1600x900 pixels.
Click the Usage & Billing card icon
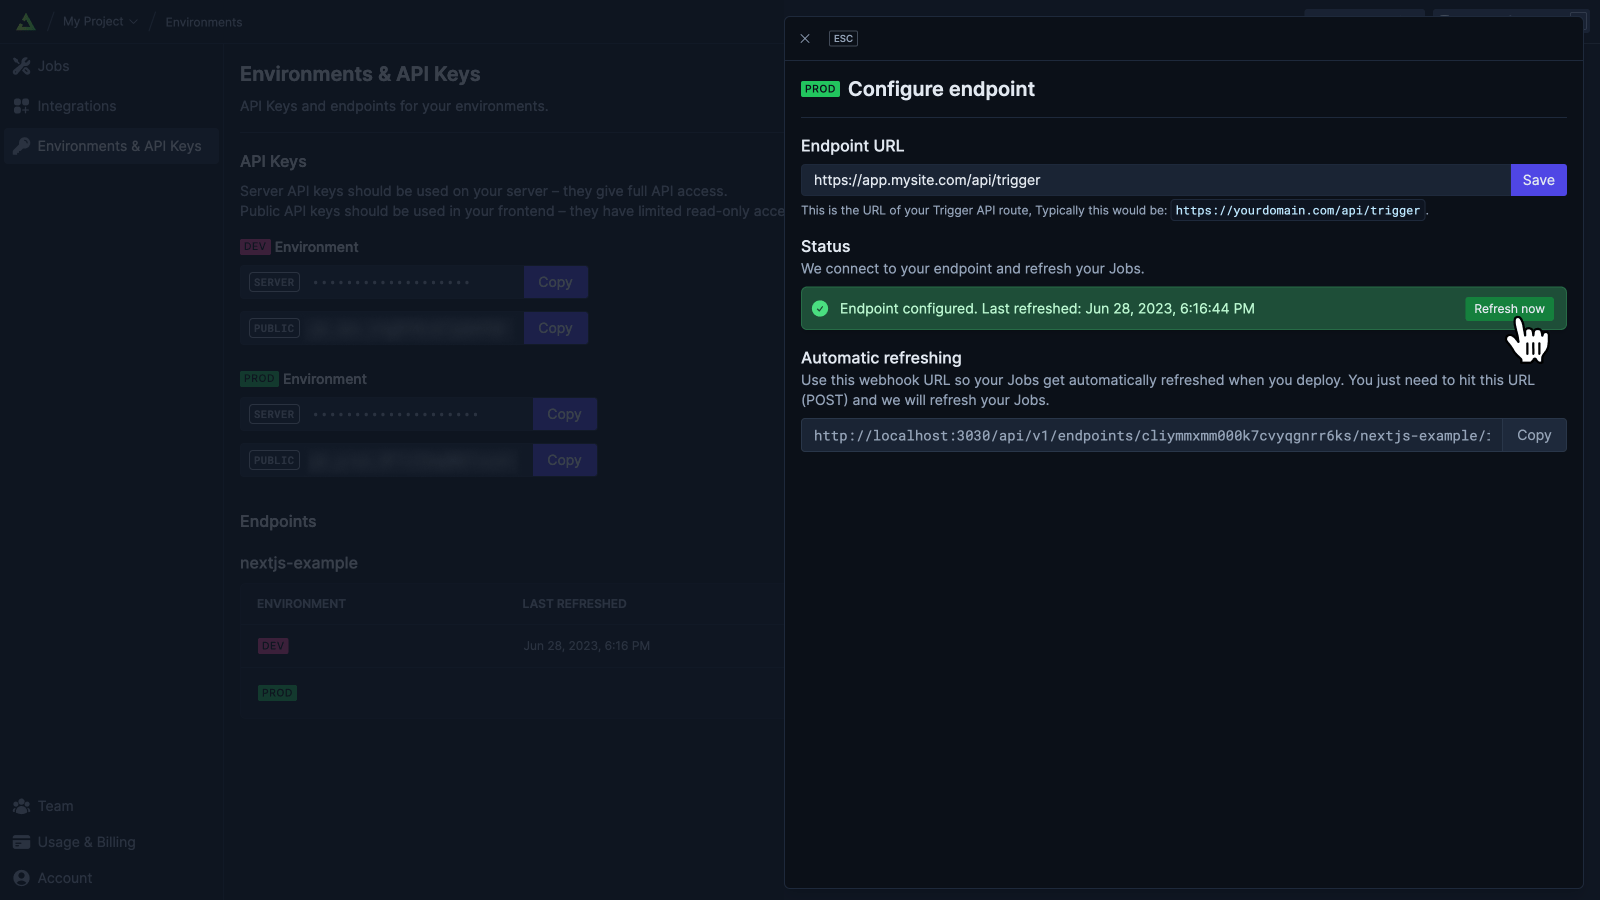coord(21,842)
